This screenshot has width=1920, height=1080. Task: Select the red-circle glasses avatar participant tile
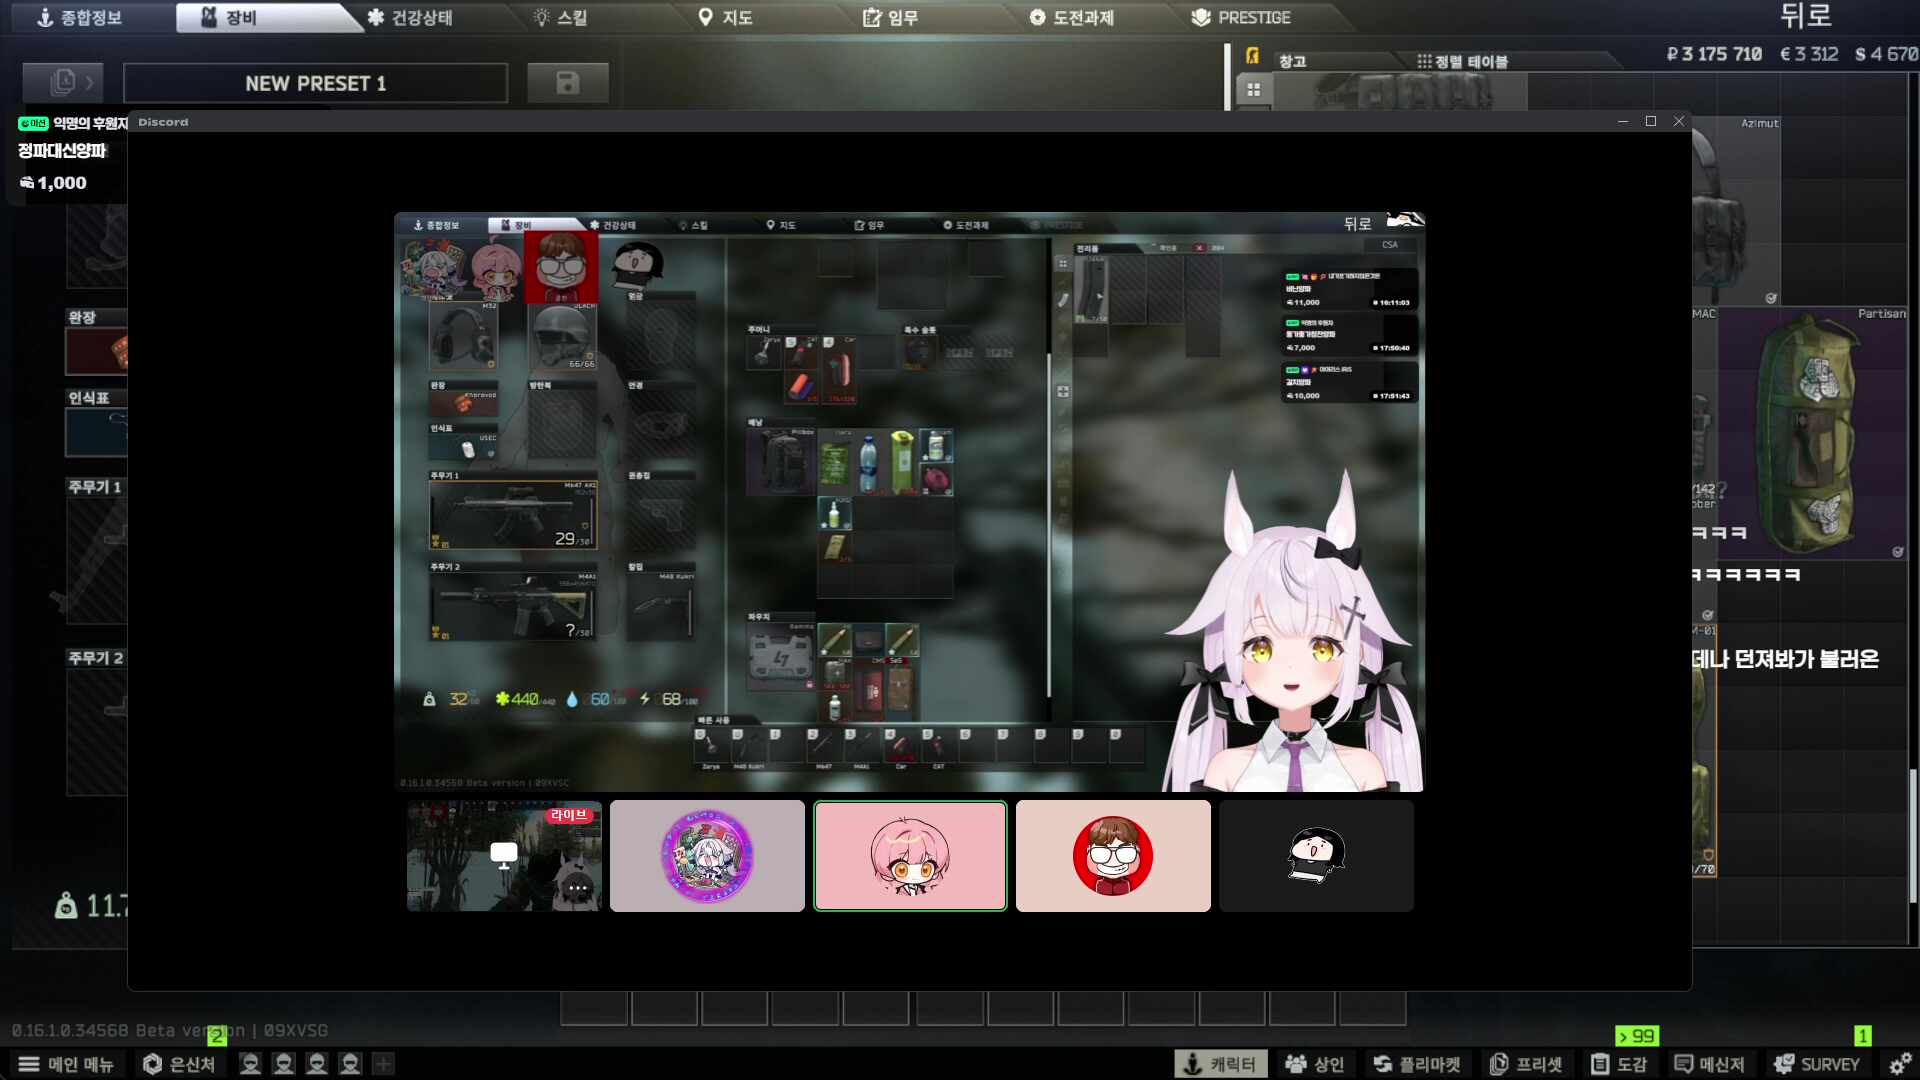pyautogui.click(x=1113, y=856)
